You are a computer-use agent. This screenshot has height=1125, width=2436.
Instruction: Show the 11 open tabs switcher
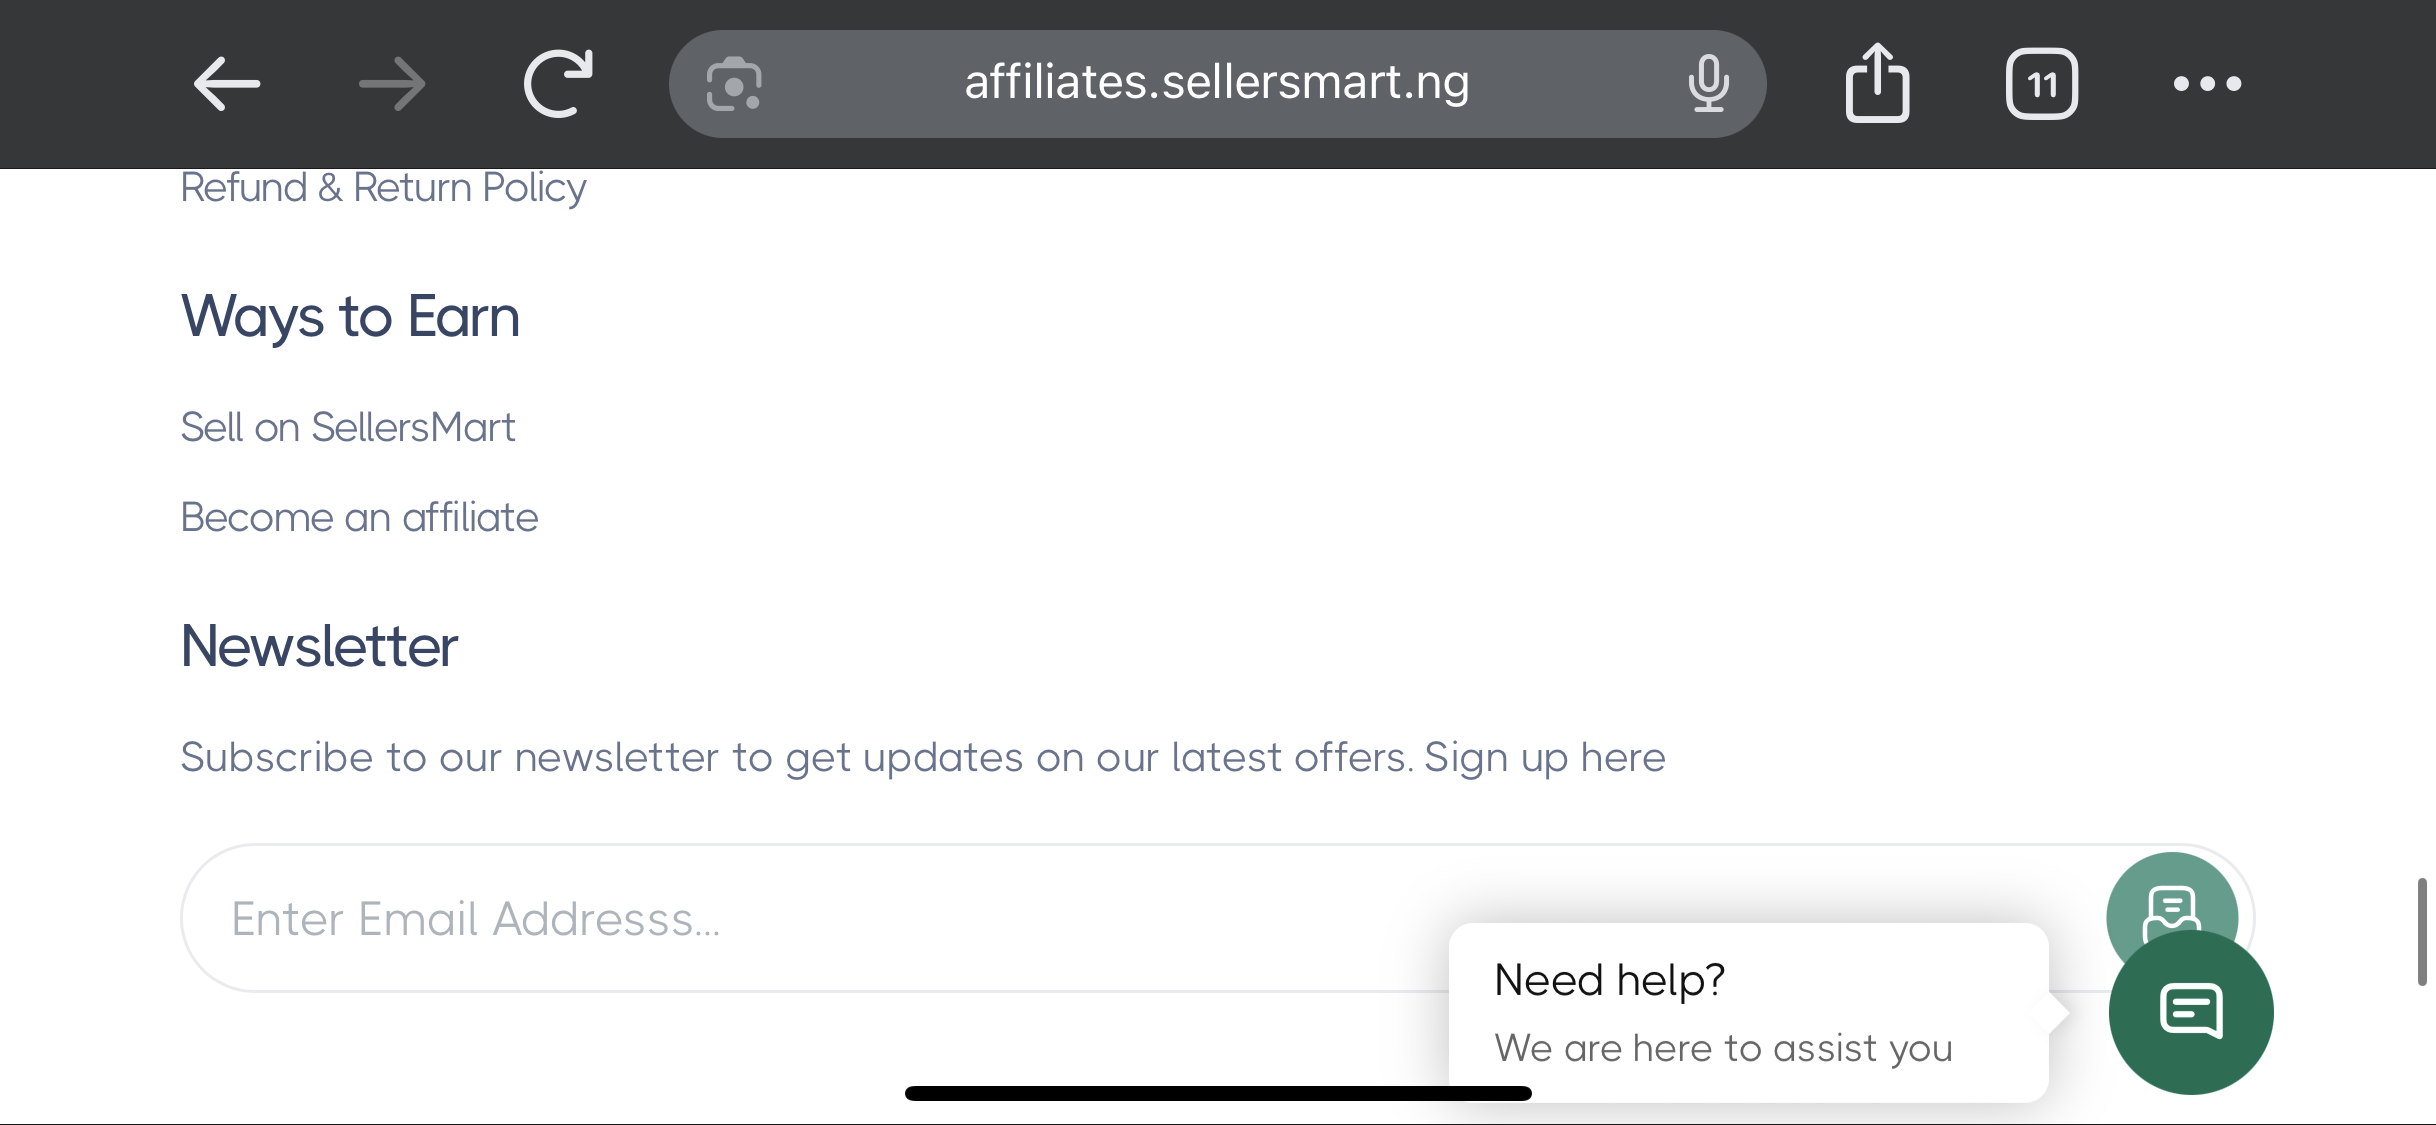tap(2042, 84)
